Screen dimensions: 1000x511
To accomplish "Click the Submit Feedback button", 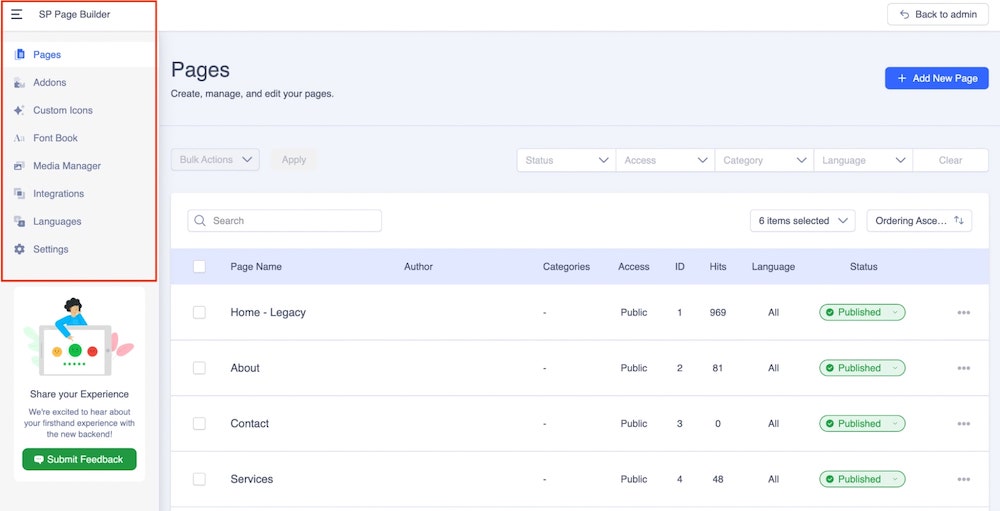I will (79, 459).
